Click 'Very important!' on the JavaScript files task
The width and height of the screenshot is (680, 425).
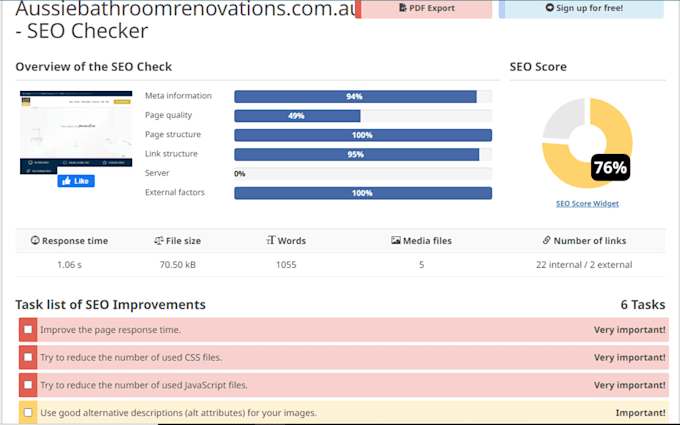630,385
